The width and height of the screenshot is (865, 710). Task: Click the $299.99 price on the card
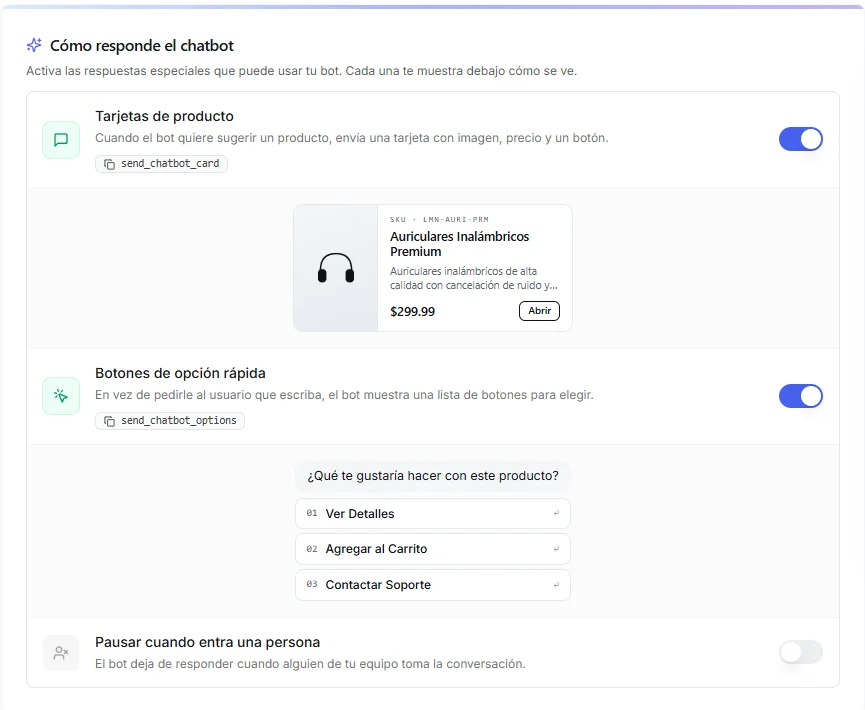point(412,312)
